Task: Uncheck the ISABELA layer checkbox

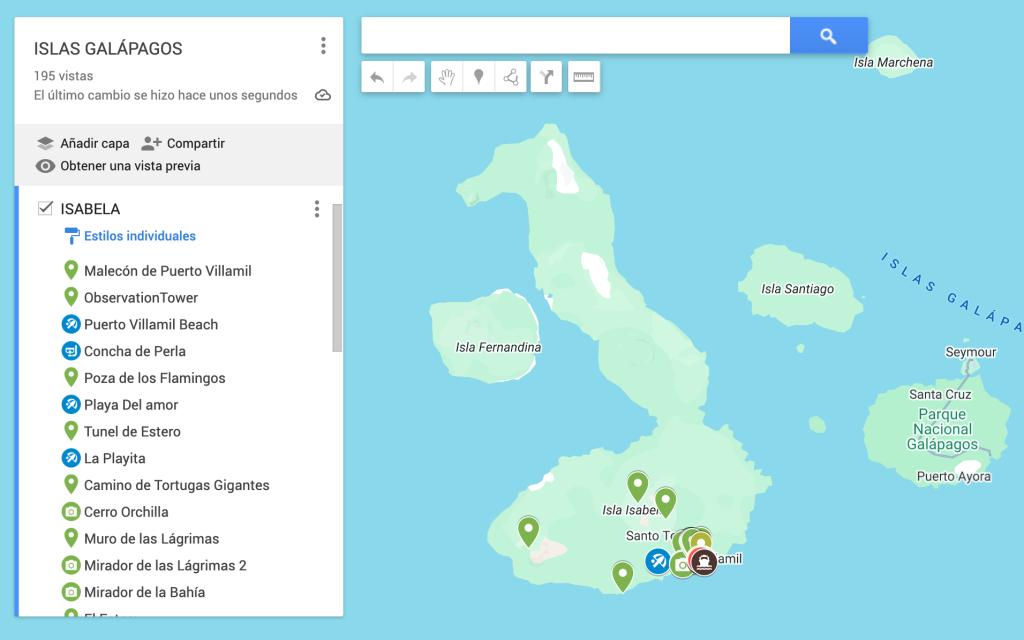Action: [x=44, y=208]
